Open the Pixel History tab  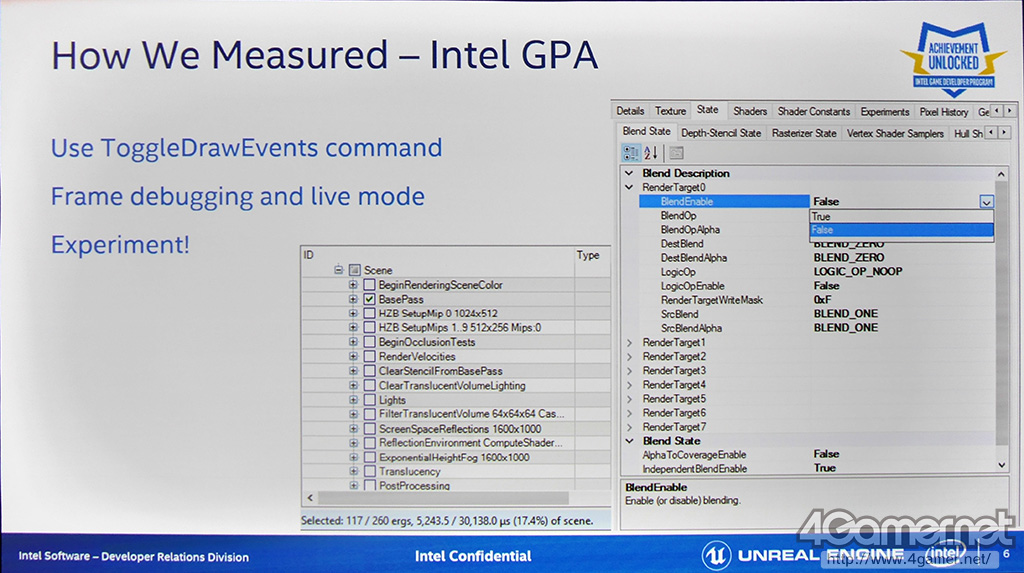(944, 111)
